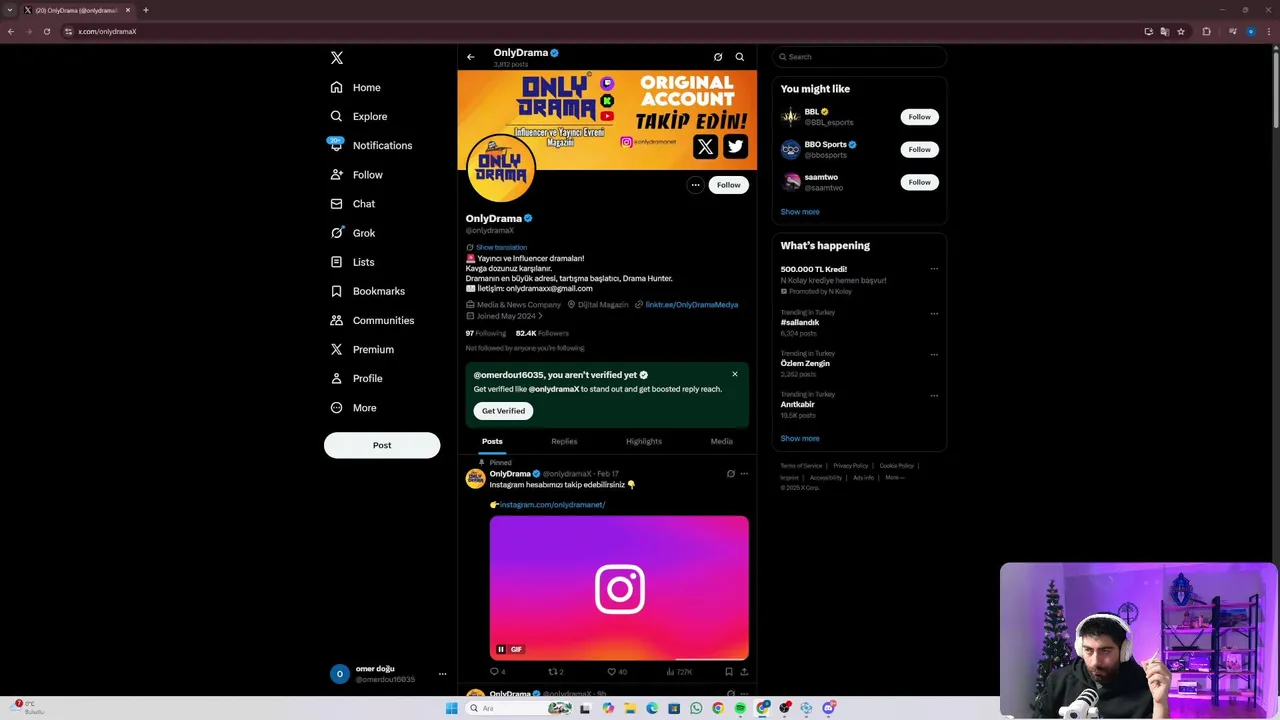Open the 82.4K Followers list

(x=542, y=333)
